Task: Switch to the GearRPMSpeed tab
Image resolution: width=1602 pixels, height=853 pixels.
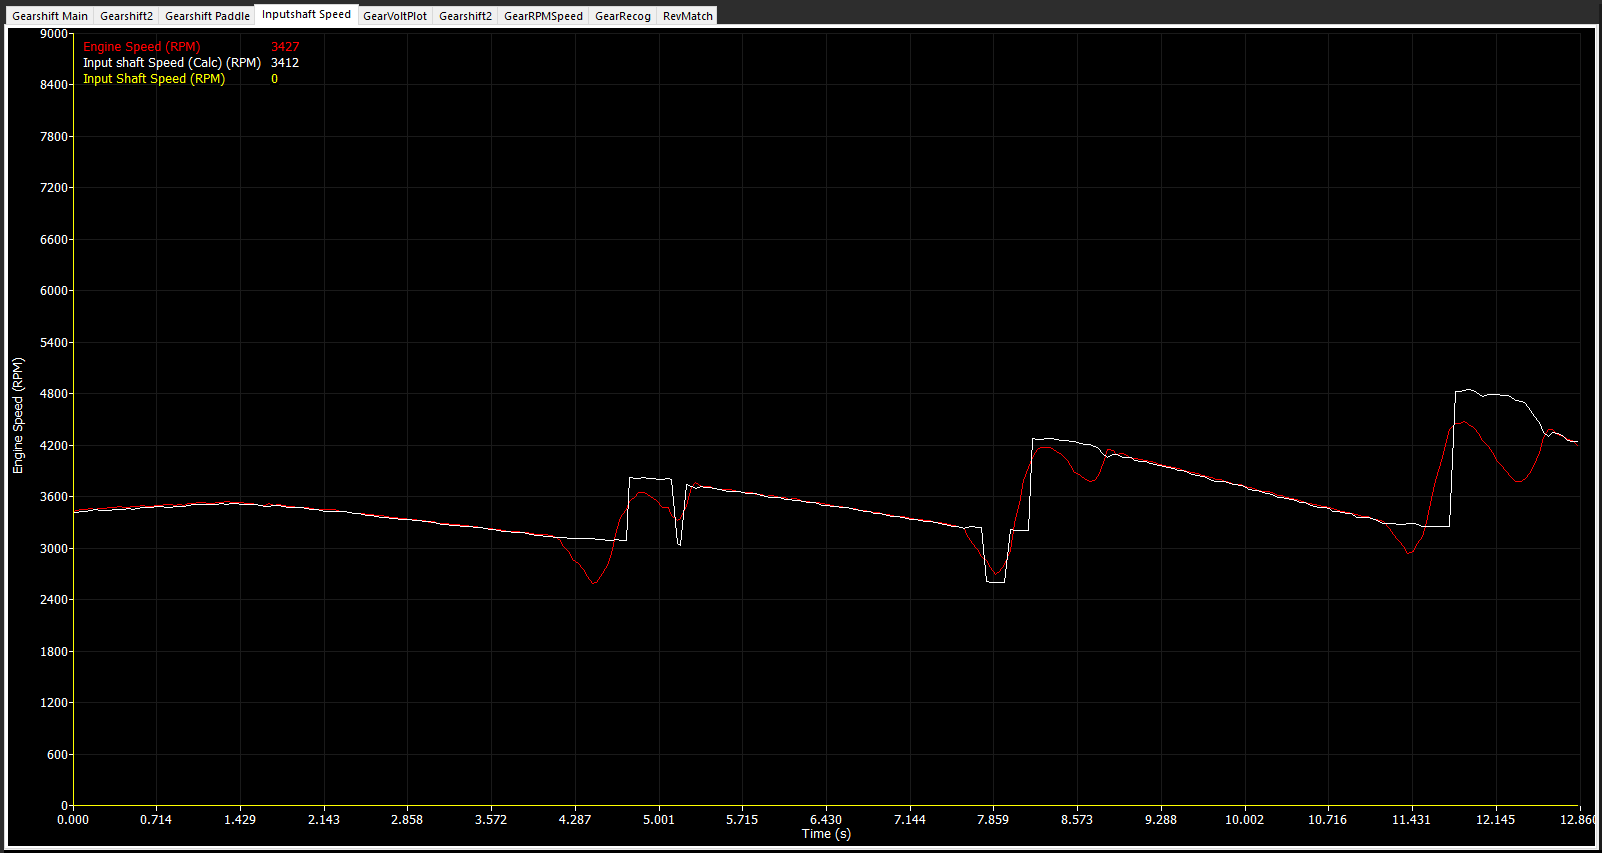Action: (543, 16)
